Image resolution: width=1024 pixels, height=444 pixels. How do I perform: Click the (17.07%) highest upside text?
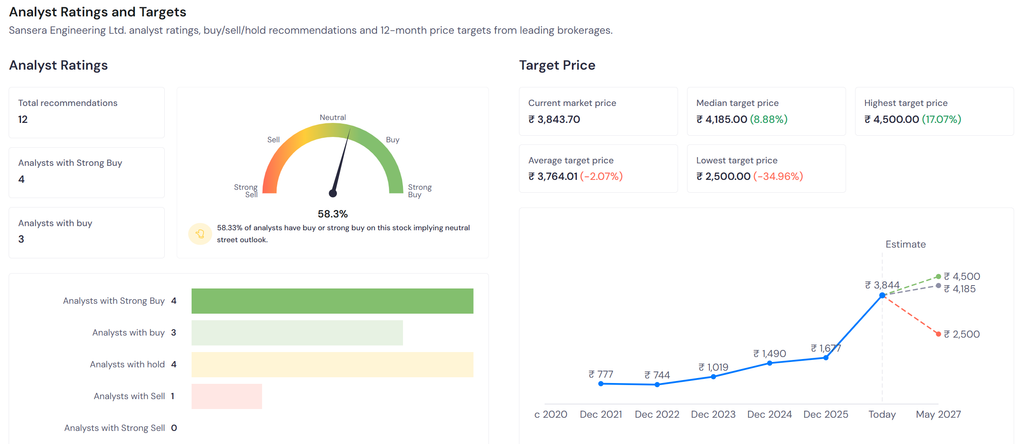pos(942,119)
